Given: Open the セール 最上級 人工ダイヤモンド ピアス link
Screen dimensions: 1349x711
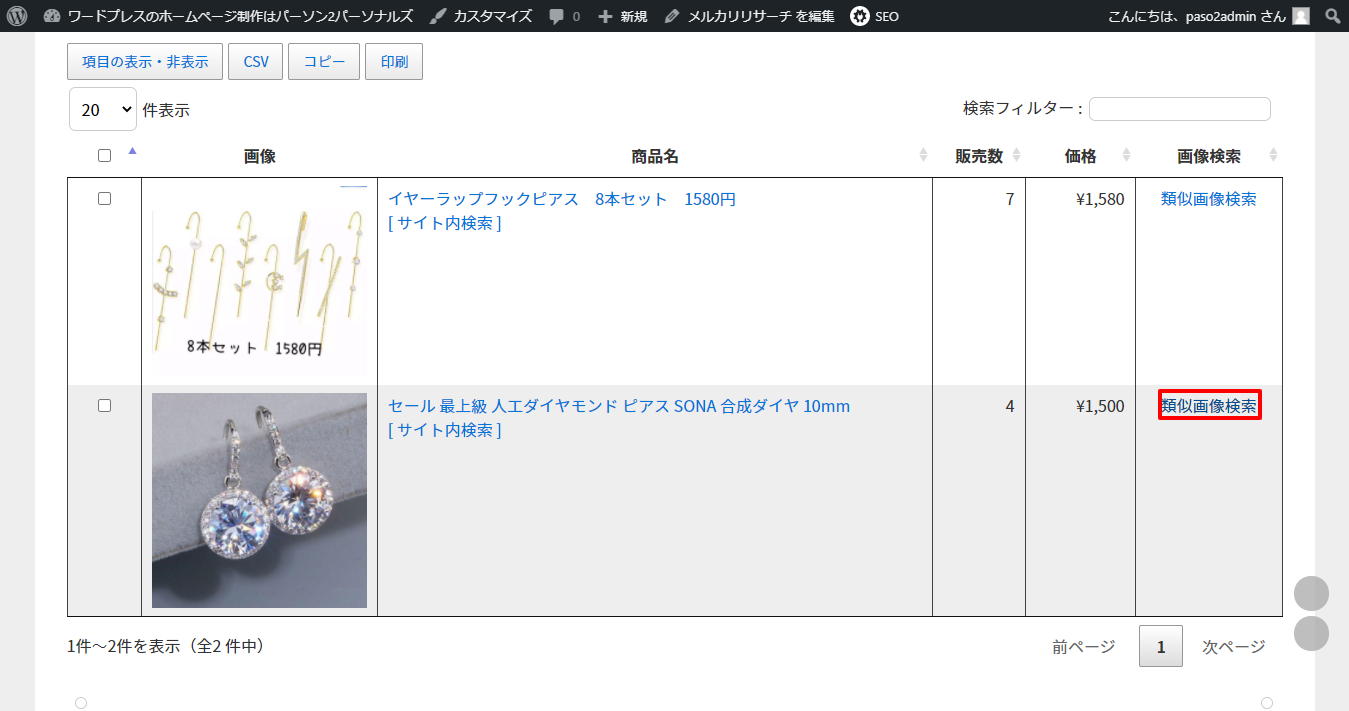Looking at the screenshot, I should [x=619, y=406].
